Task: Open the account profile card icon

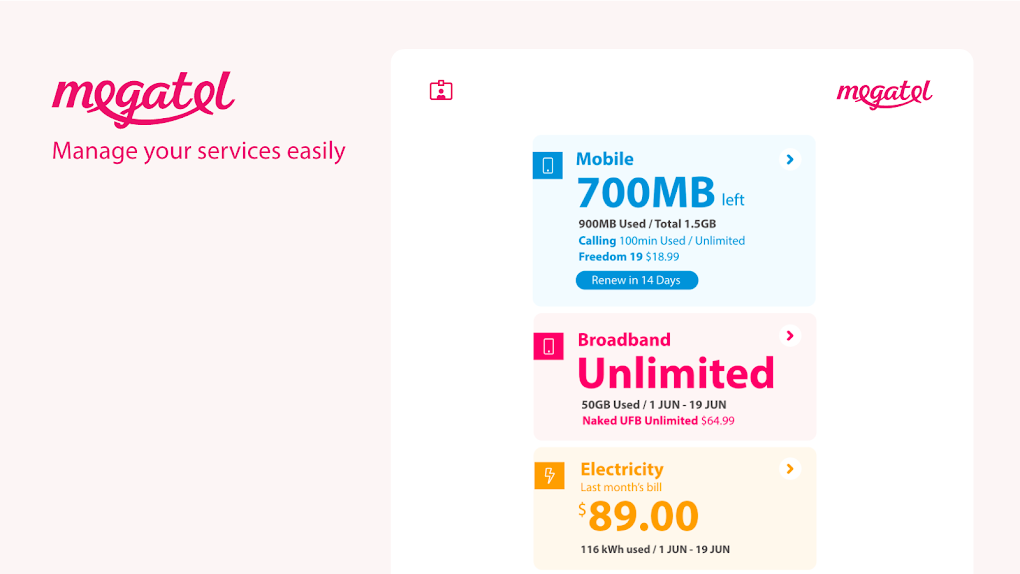Action: 441,91
